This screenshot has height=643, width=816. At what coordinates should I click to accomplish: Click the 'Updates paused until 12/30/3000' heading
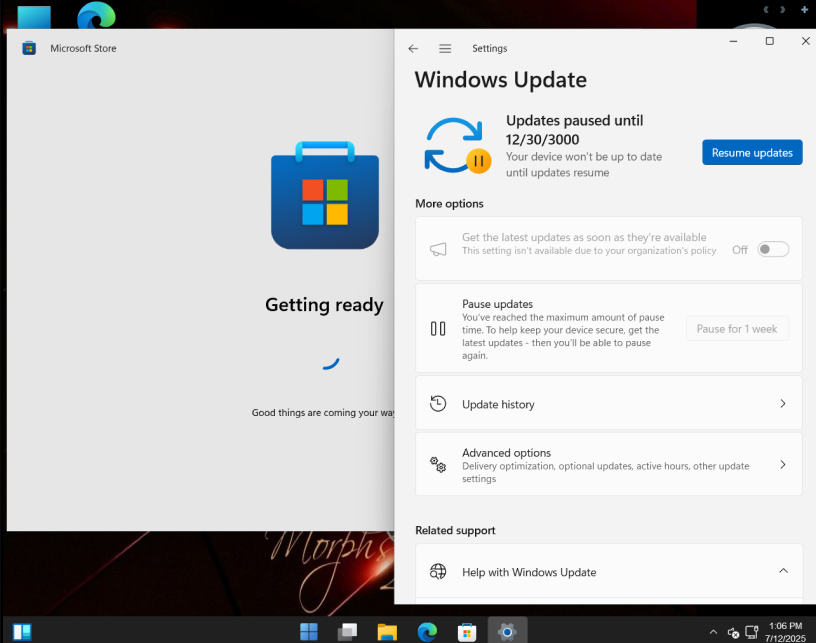pyautogui.click(x=575, y=130)
